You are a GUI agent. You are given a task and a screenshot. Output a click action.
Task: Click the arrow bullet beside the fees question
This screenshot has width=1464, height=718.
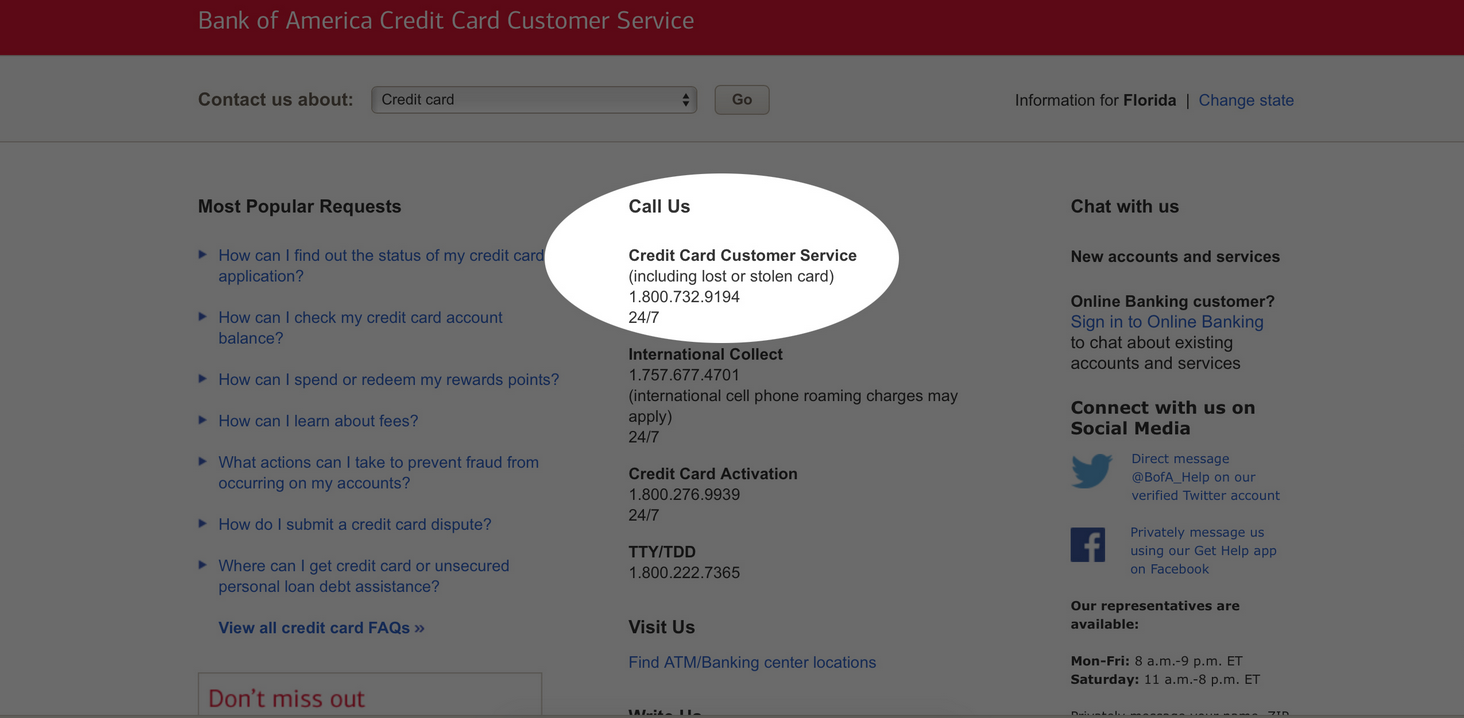point(203,420)
